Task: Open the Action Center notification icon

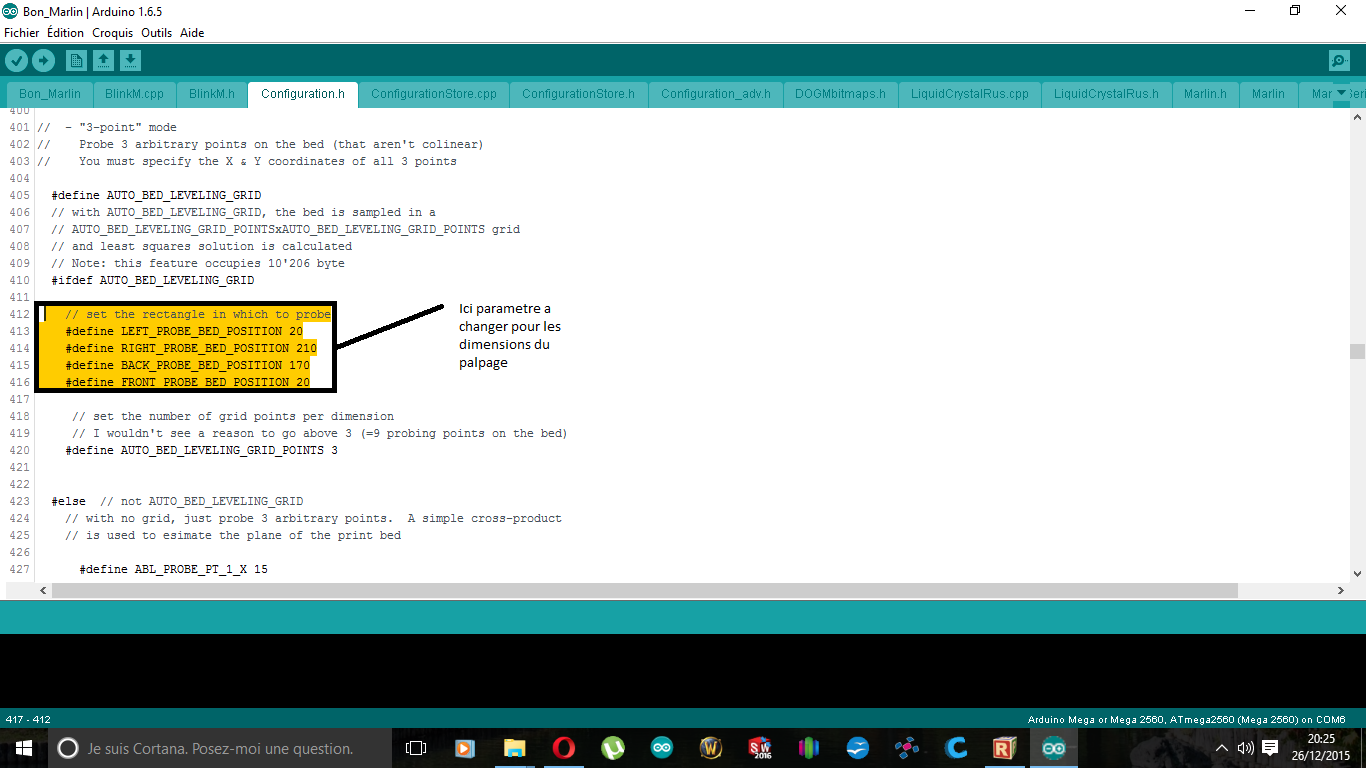Action: pyautogui.click(x=1270, y=748)
